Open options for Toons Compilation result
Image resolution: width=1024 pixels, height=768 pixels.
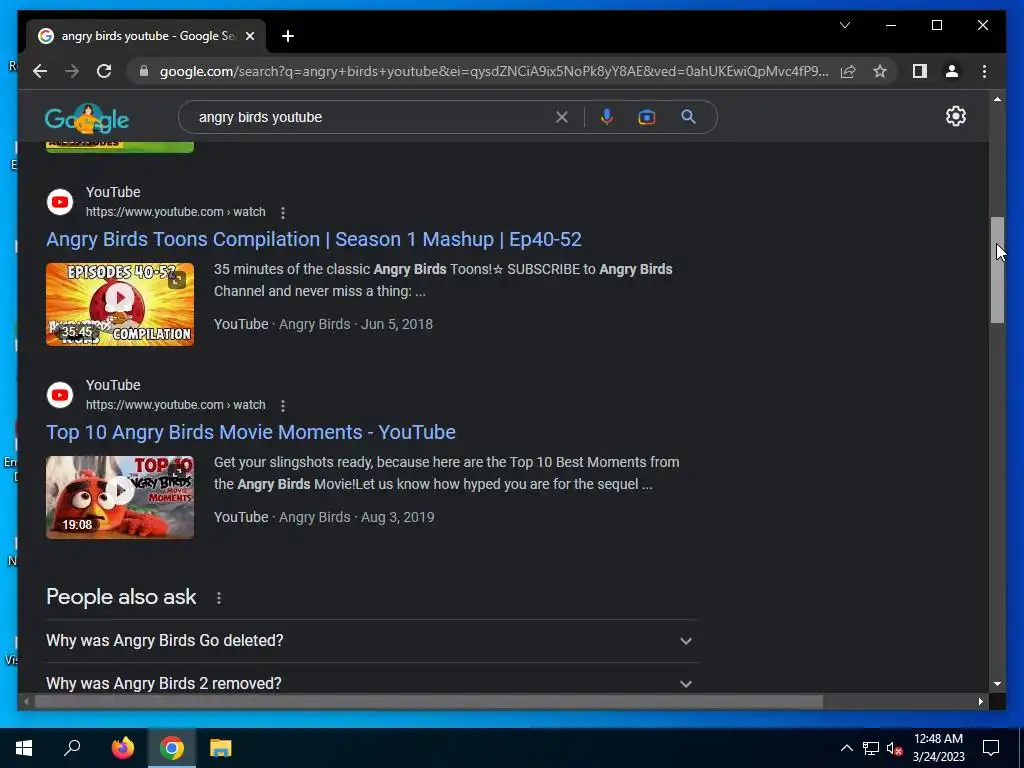[x=283, y=212]
